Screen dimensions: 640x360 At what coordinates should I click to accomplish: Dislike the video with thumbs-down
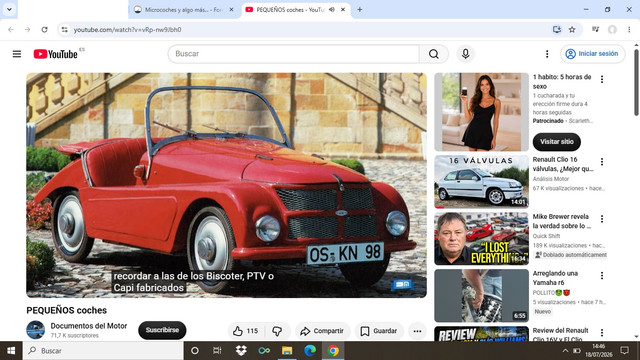point(277,331)
